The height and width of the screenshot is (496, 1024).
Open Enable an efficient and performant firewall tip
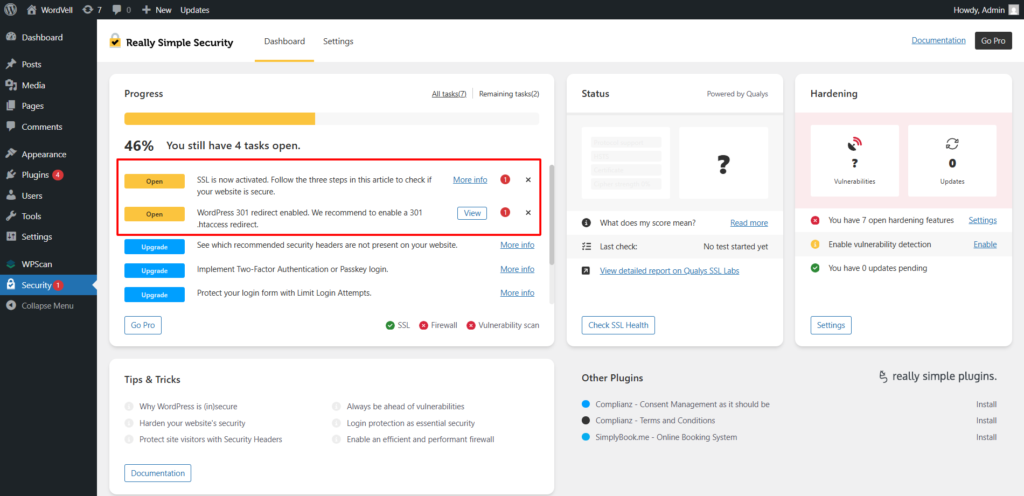coord(421,439)
